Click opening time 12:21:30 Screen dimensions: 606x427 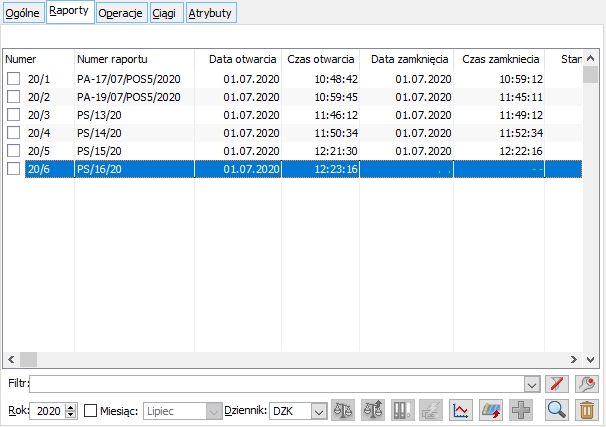pos(336,151)
